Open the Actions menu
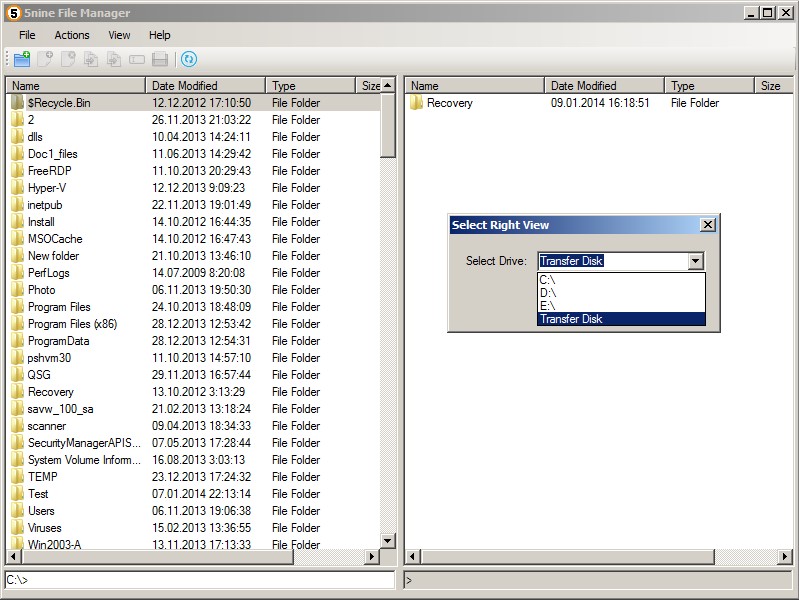The height and width of the screenshot is (600, 799). point(72,35)
